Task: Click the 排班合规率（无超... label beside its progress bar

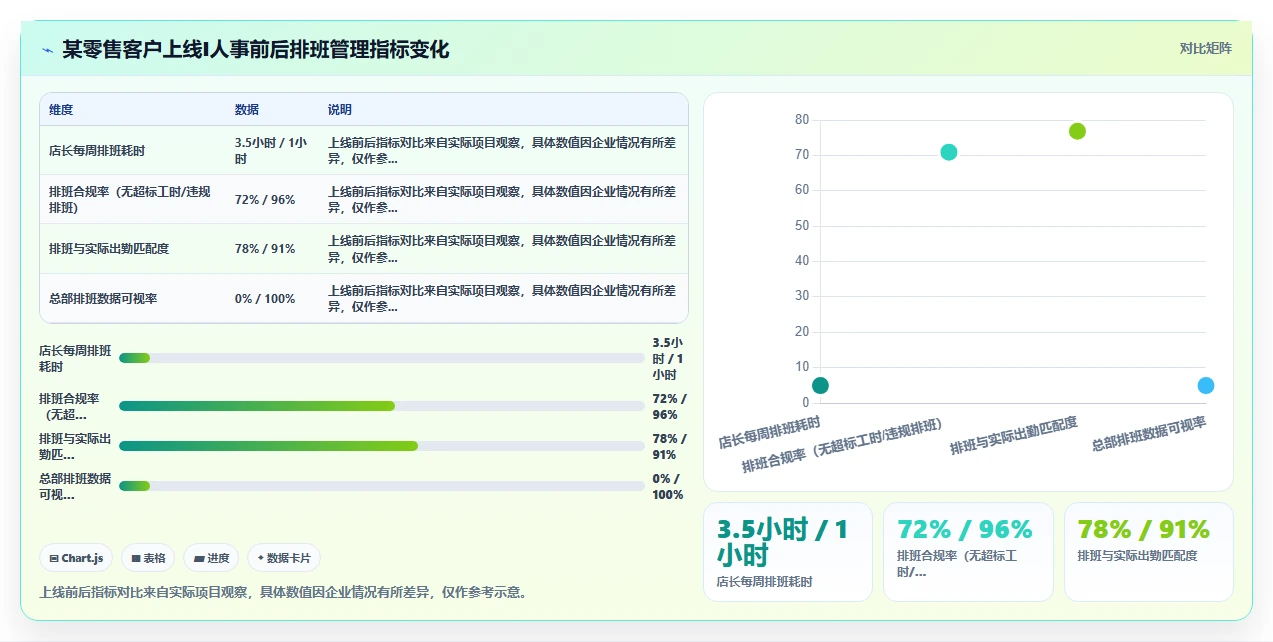Action: click(69, 406)
